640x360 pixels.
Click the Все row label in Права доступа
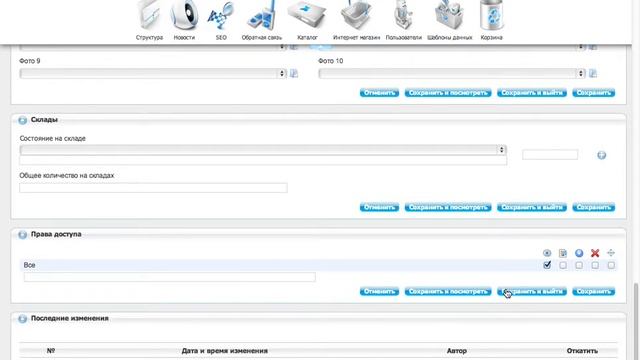(29, 265)
